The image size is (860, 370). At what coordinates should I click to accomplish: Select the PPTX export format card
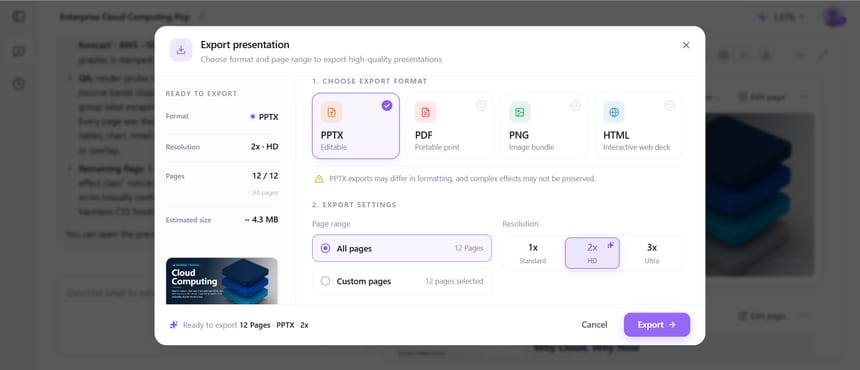pyautogui.click(x=355, y=126)
